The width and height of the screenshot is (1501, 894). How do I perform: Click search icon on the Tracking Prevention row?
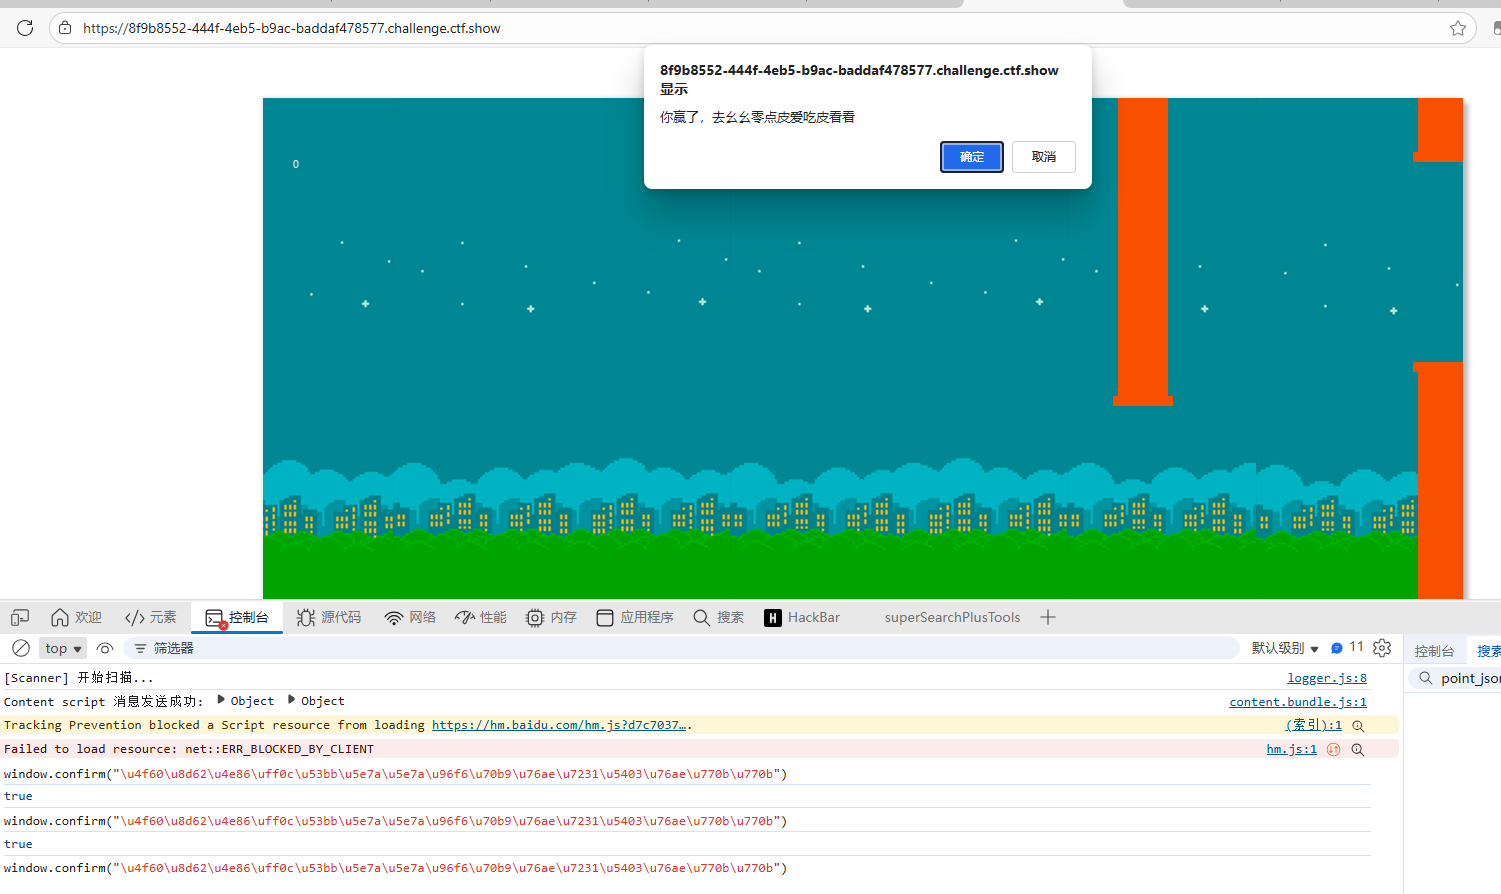(x=1358, y=726)
